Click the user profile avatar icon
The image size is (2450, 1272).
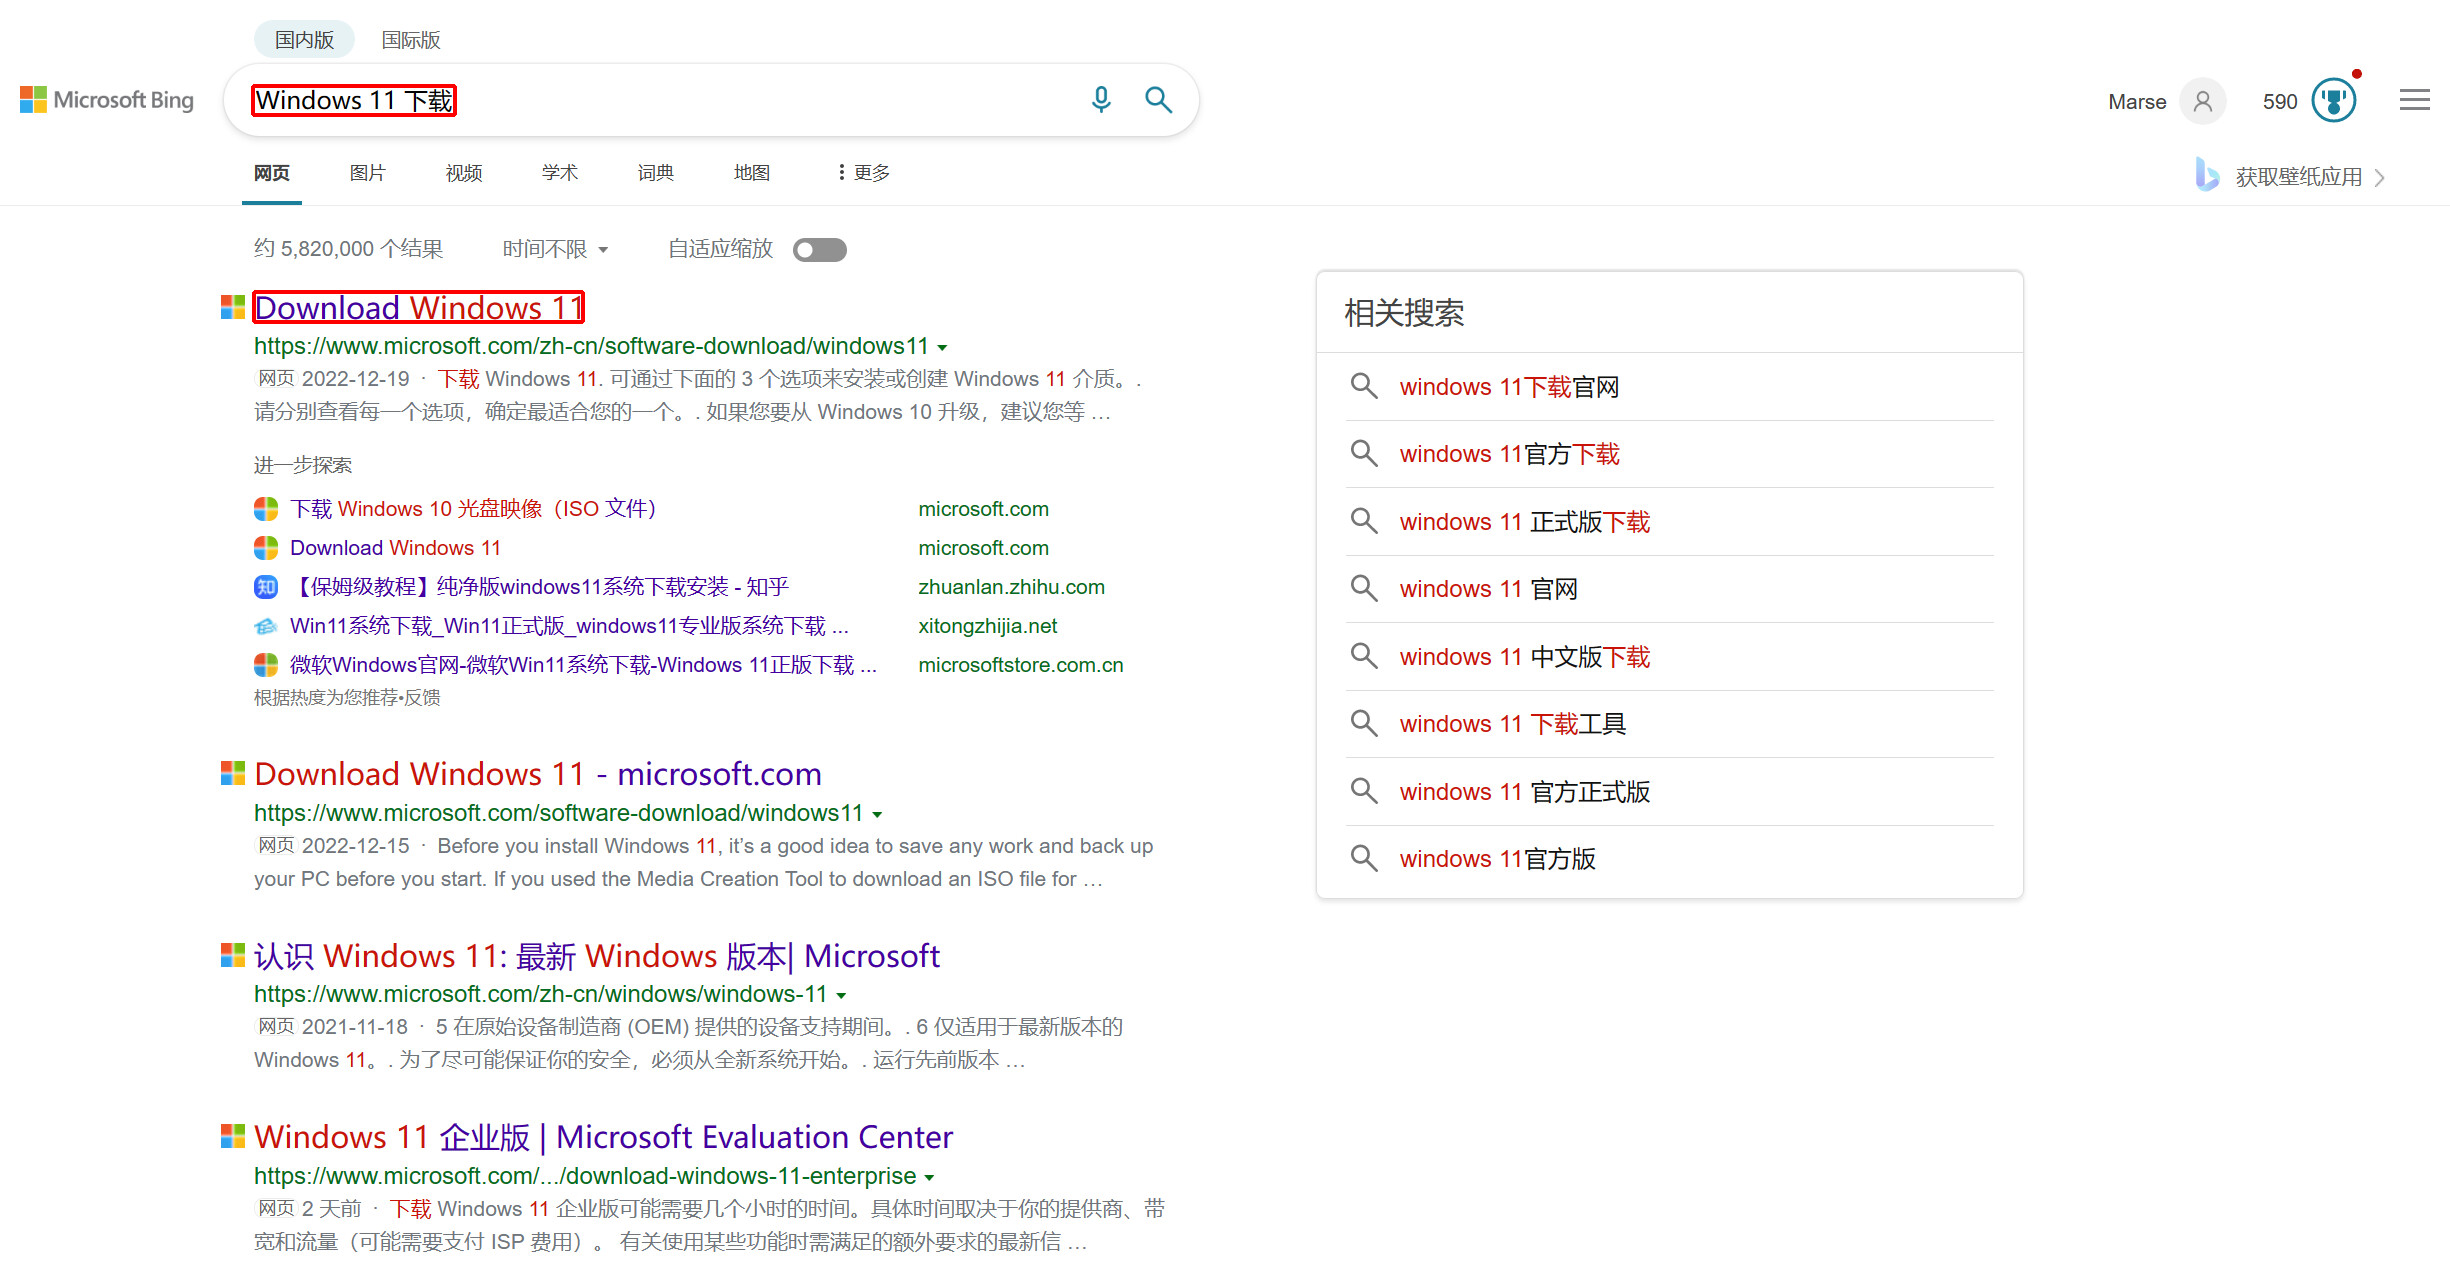2202,101
